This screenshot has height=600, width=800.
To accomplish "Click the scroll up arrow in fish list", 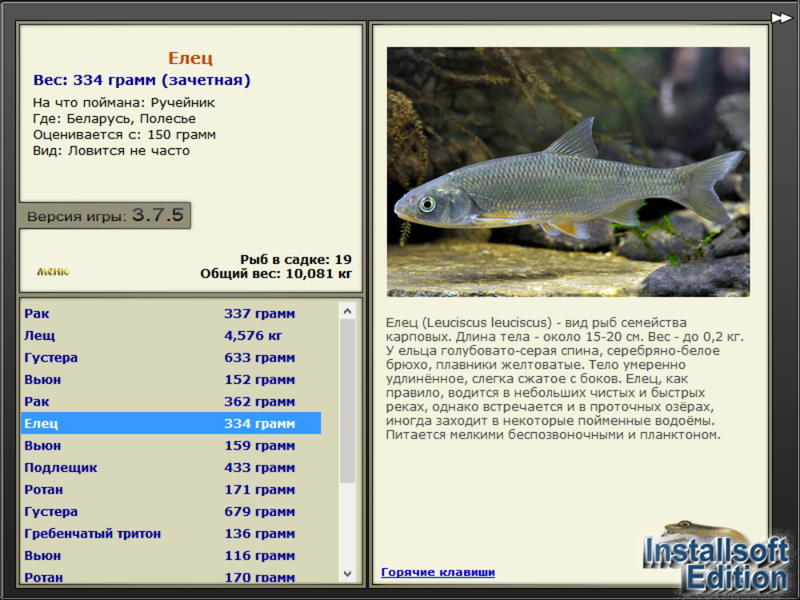I will (x=347, y=311).
